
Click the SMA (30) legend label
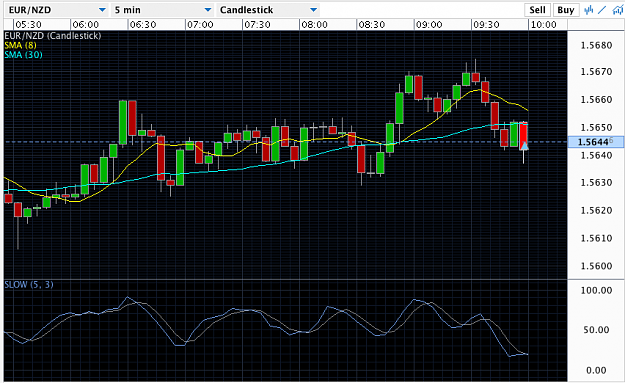tap(23, 55)
